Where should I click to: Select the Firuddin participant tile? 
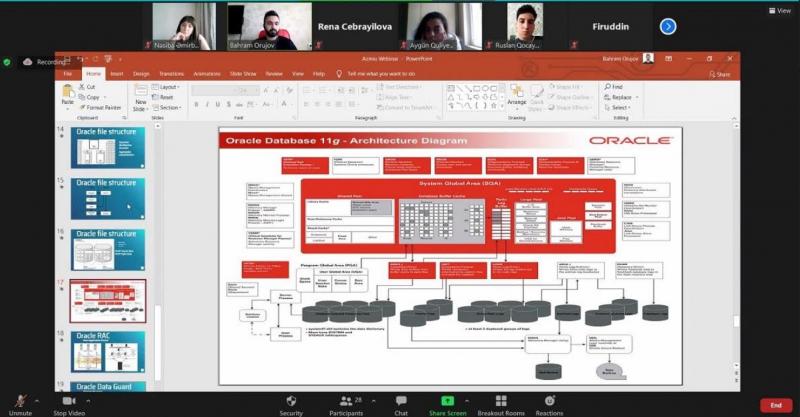[x=610, y=27]
